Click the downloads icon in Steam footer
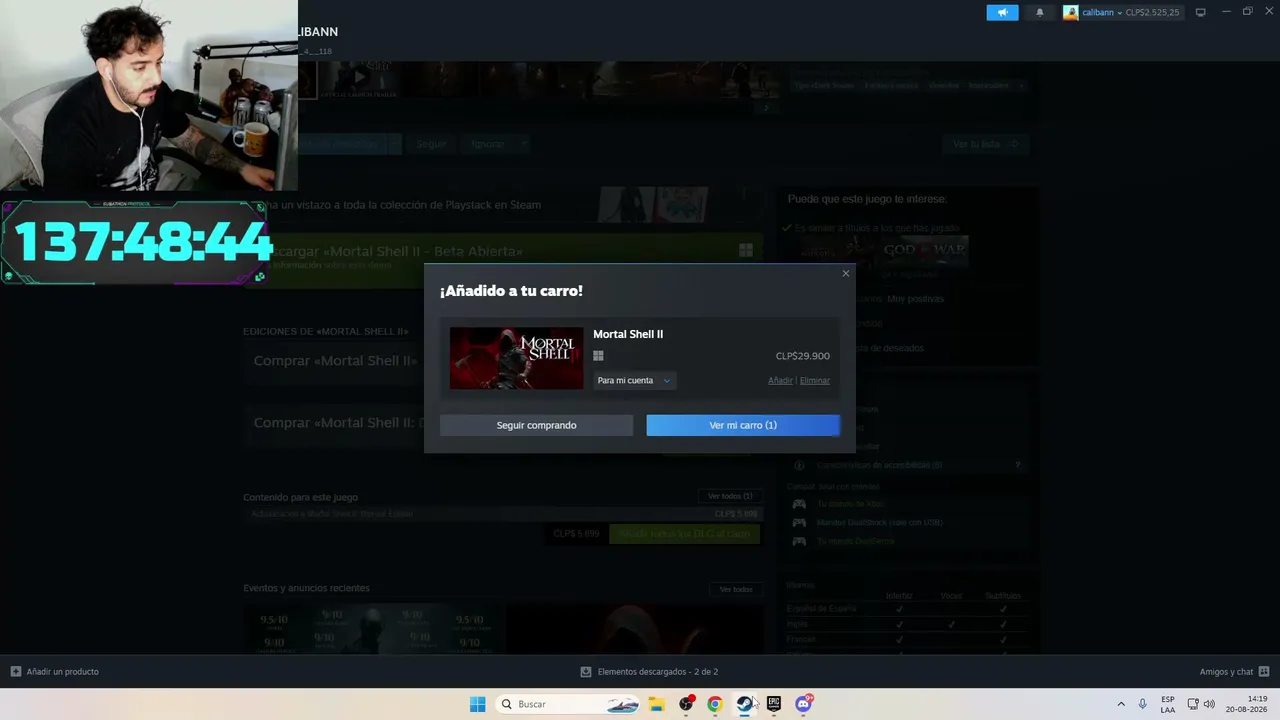Viewport: 1280px width, 720px height. [x=586, y=672]
